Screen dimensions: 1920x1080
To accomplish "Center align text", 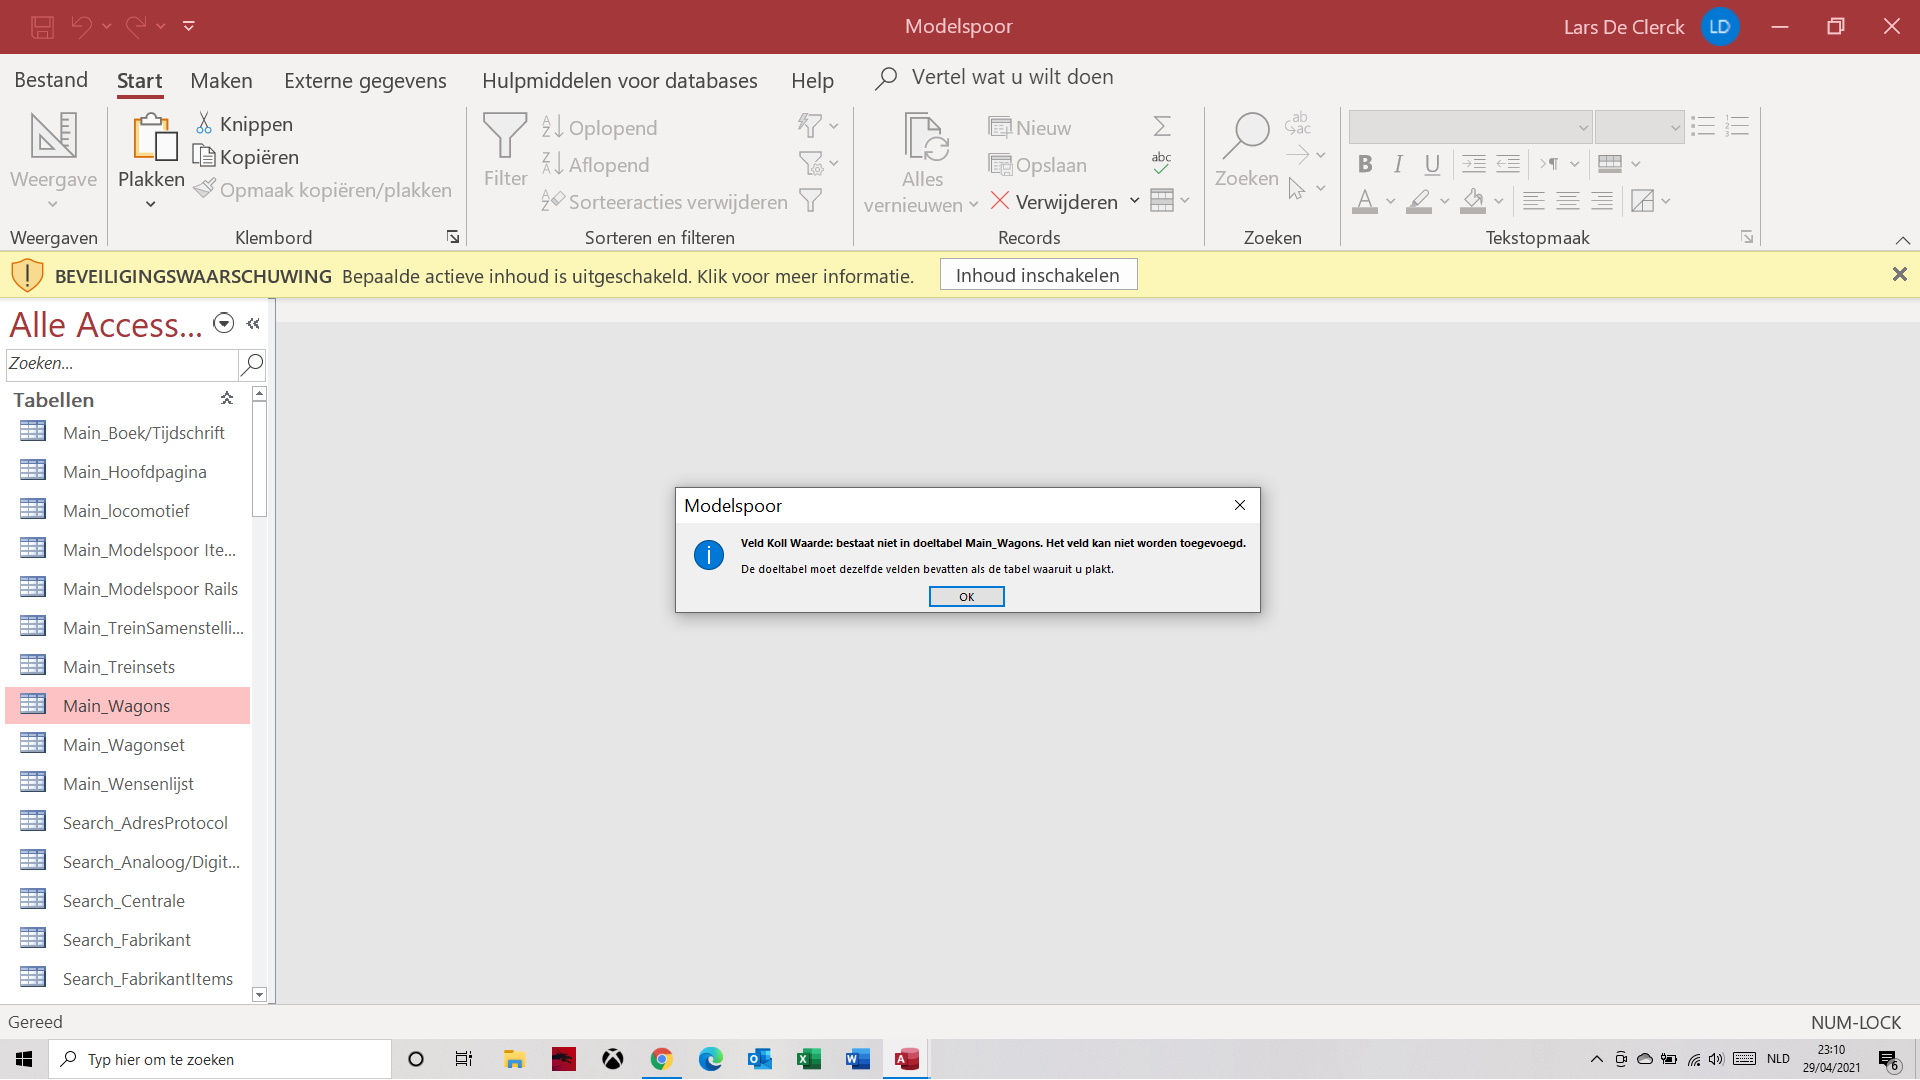I will 1568,202.
